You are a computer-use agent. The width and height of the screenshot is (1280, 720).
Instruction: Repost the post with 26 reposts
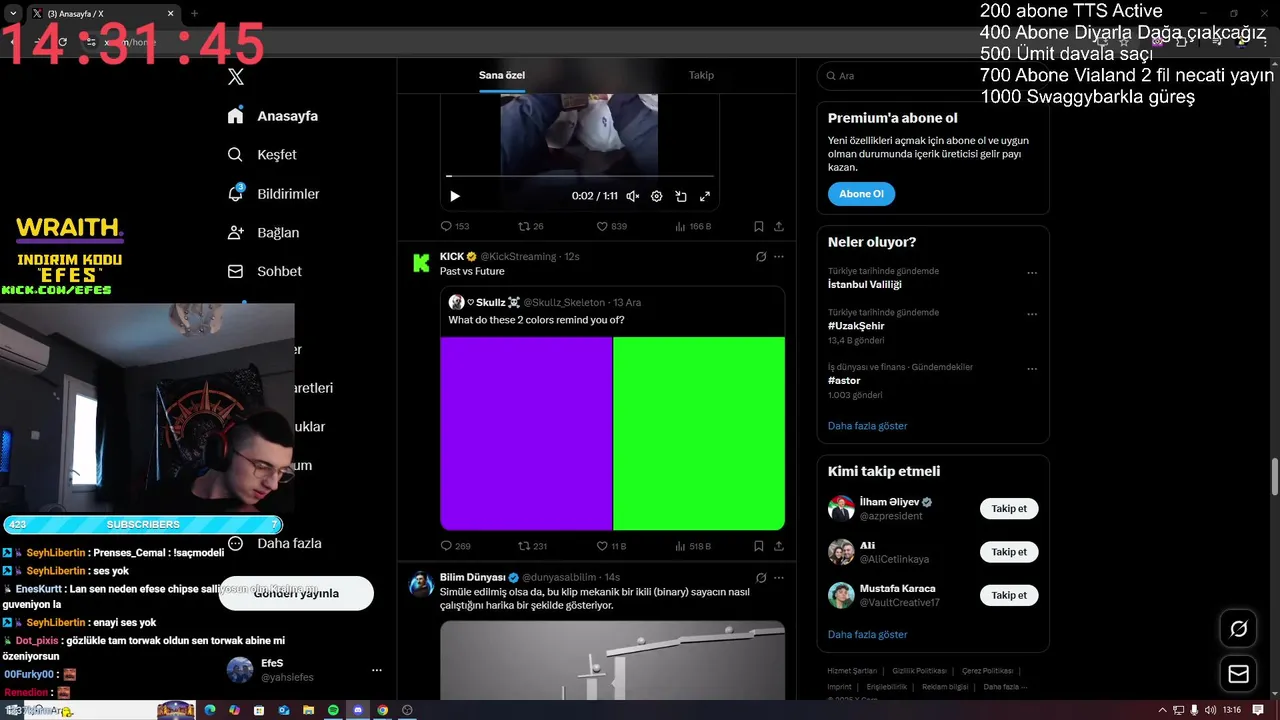531,227
